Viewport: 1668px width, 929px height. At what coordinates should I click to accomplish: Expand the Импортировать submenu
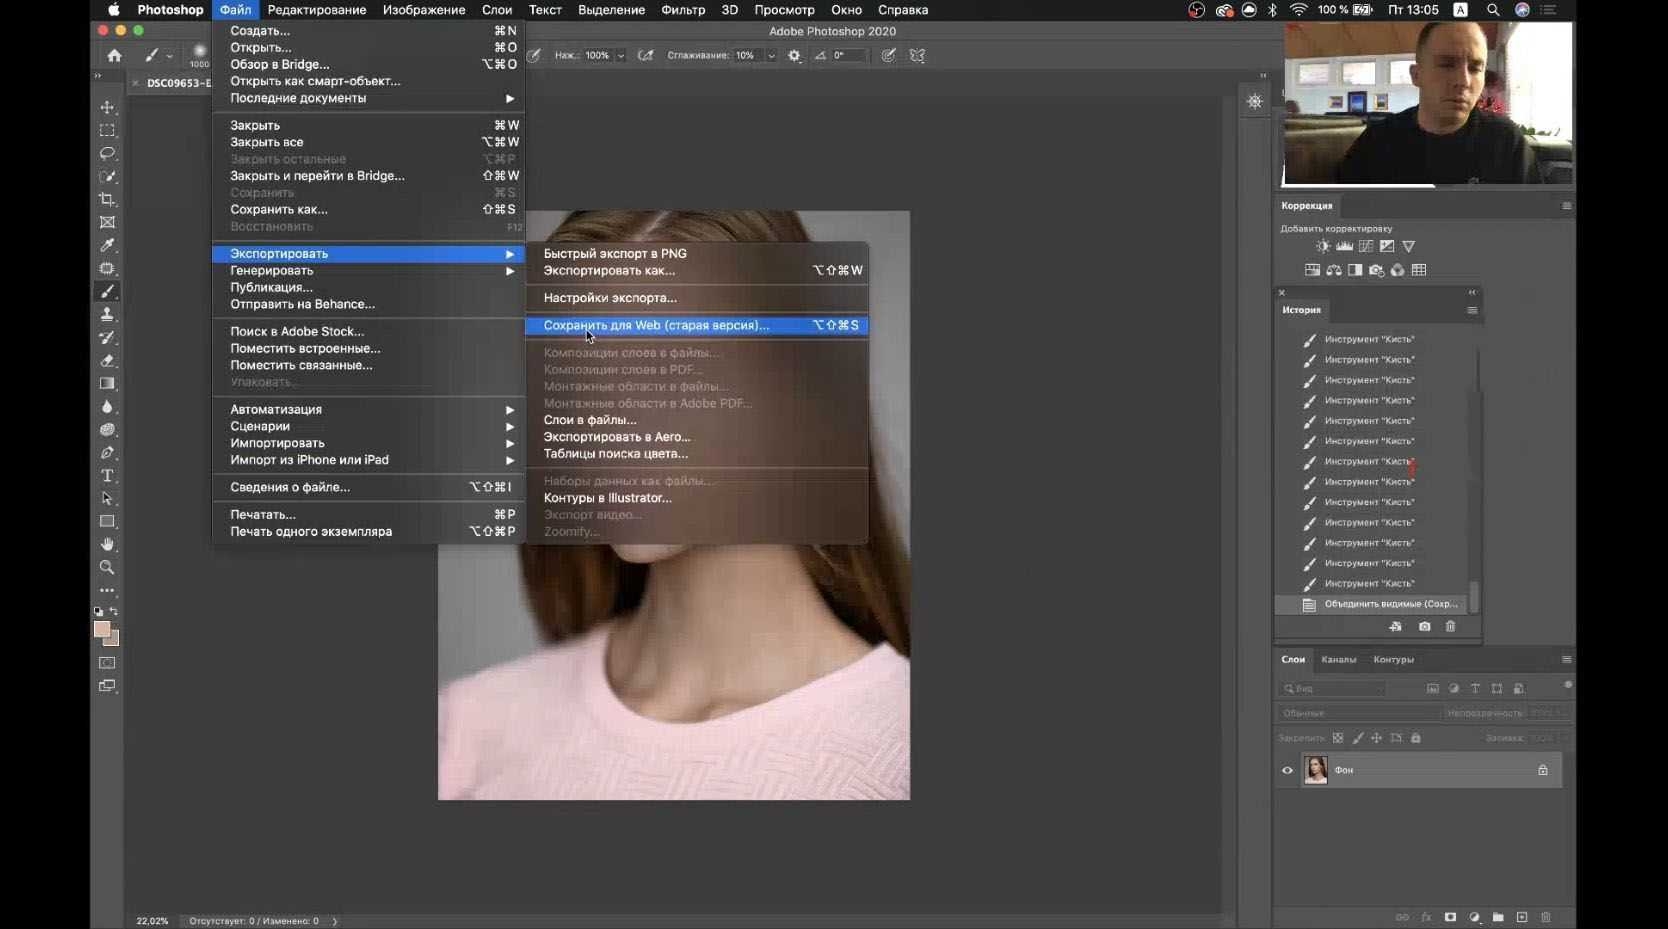368,443
